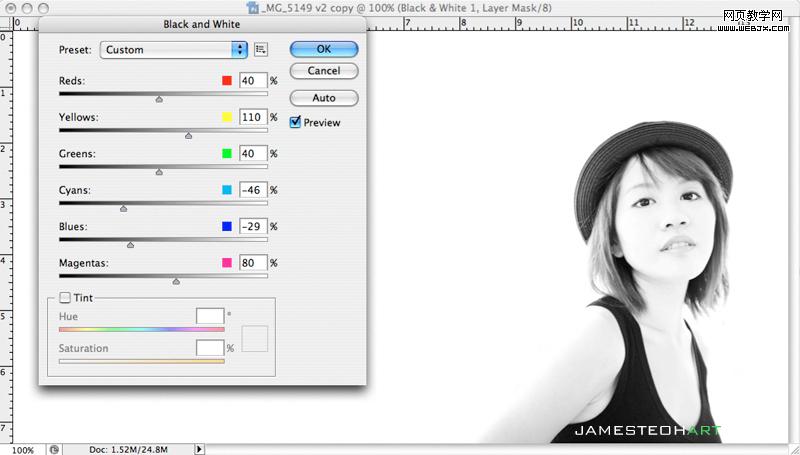Click the blue color chip beside Blues
This screenshot has height=455, width=800.
pos(227,227)
